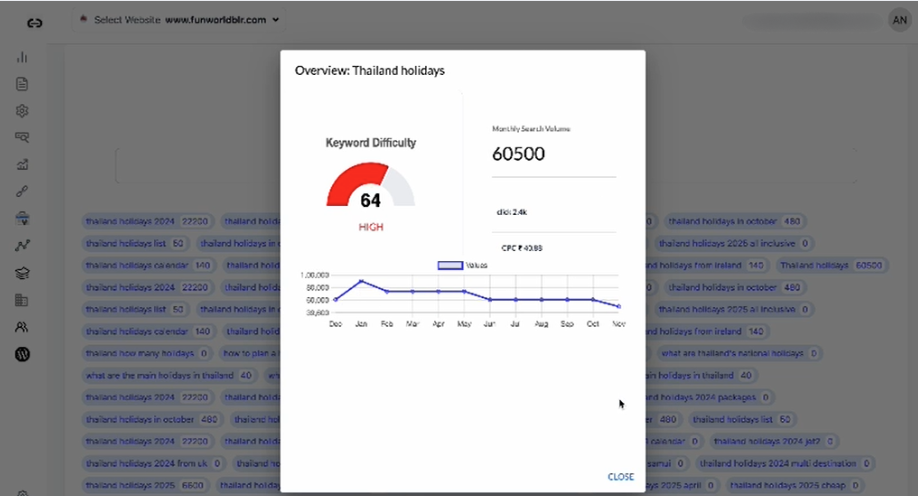The image size is (918, 496).
Task: Open the stacked layers icon in the sidebar
Action: pyautogui.click(x=22, y=273)
